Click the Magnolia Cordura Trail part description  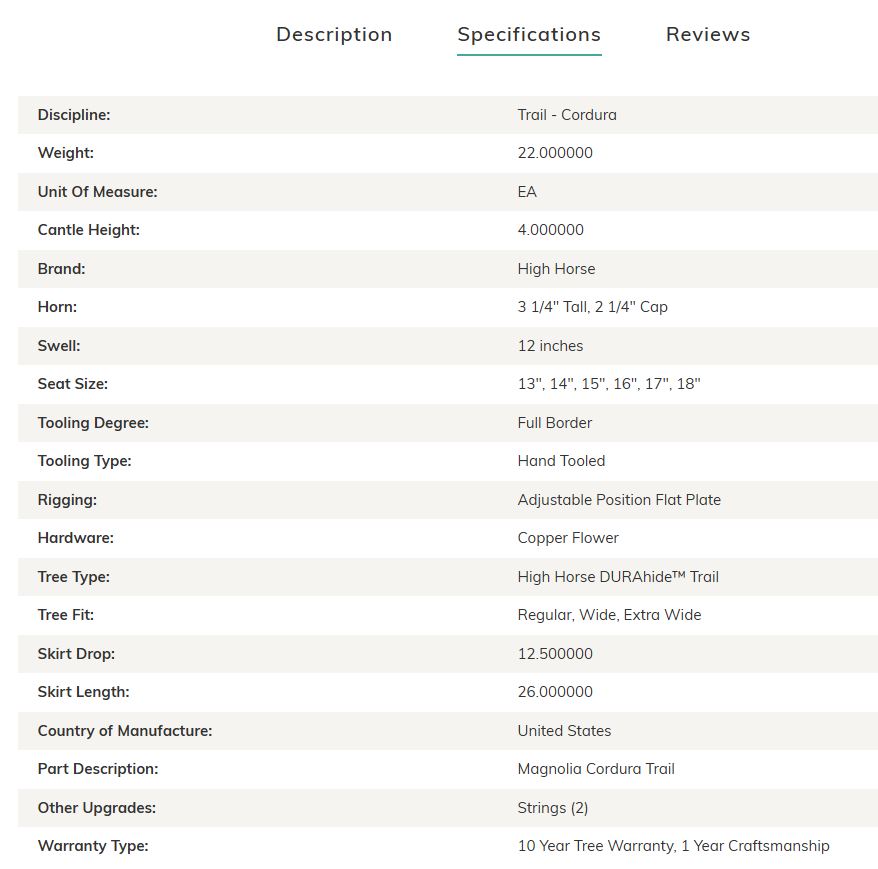596,769
